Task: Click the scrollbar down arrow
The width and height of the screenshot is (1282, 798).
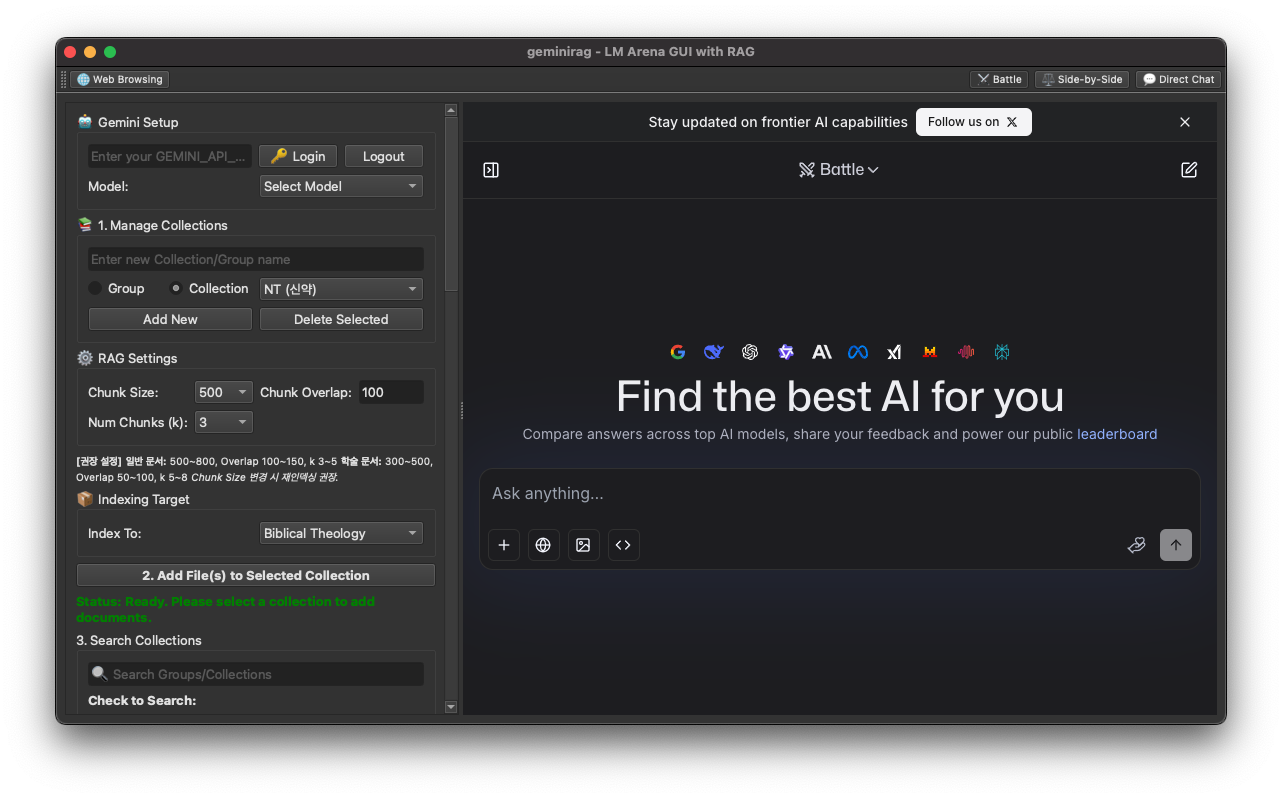Action: (x=451, y=707)
